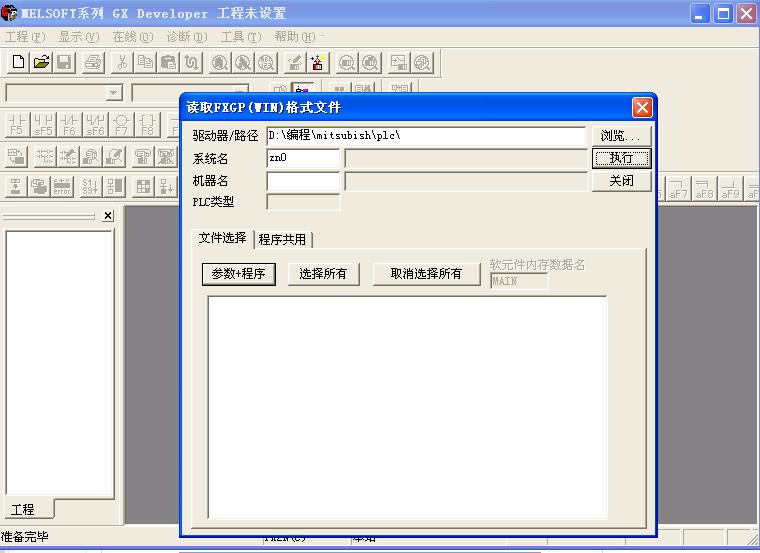
Task: Click the New Project toolbar icon
Action: pyautogui.click(x=18, y=62)
